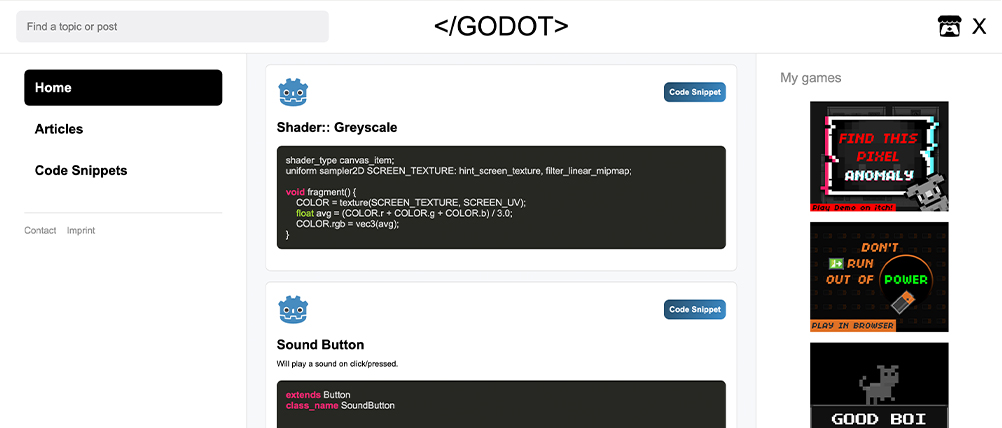The width and height of the screenshot is (1002, 428).
Task: Focus the 'Find a topic or post' search field
Action: (172, 27)
